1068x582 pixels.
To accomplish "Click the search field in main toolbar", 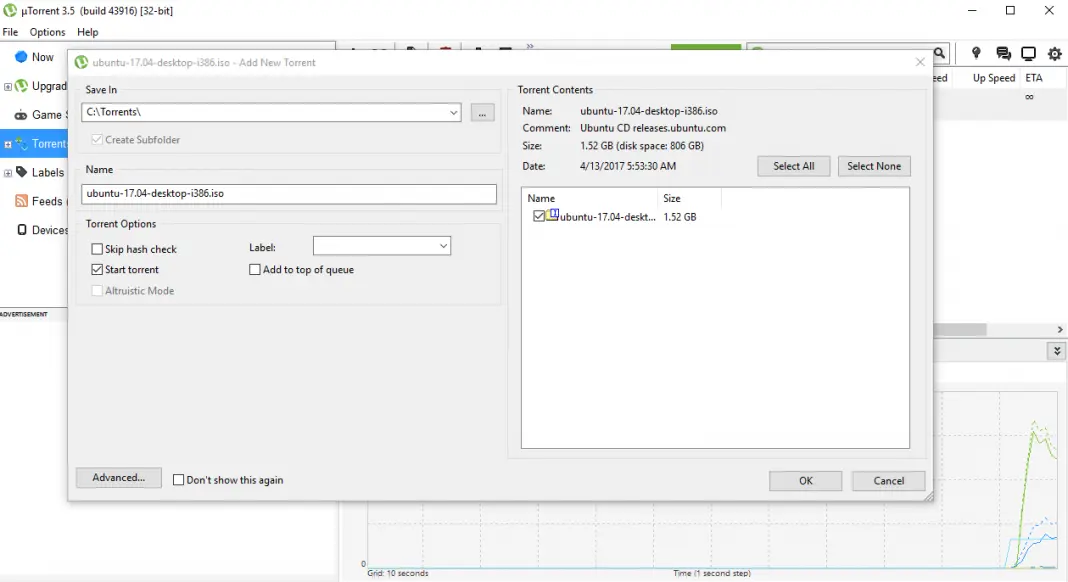I will (x=839, y=53).
